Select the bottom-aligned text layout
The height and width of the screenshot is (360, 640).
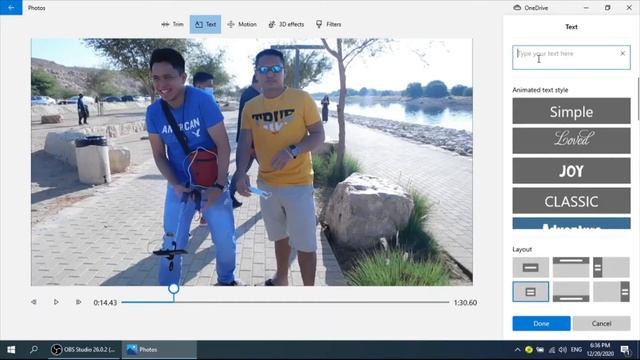571,292
